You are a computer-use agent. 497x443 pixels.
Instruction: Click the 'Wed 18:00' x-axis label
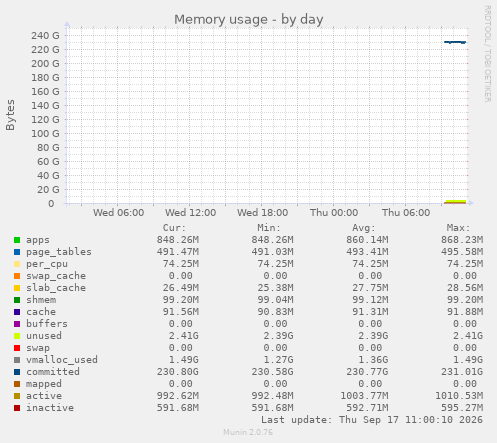(x=262, y=213)
